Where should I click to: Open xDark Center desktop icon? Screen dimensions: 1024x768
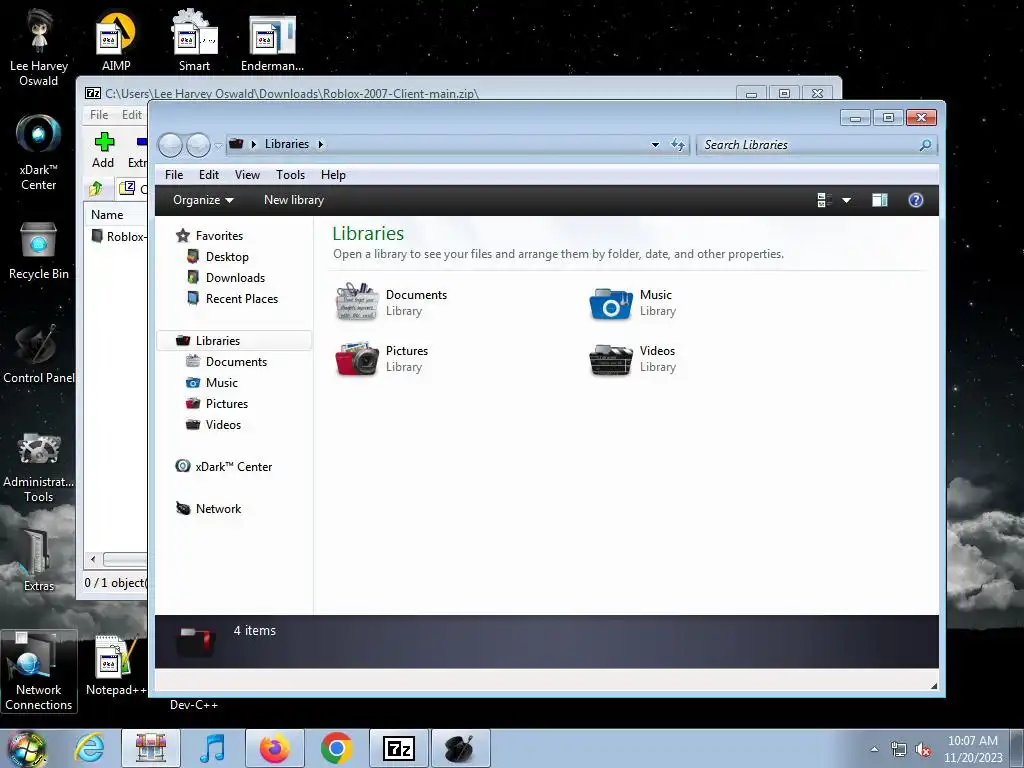click(x=39, y=152)
